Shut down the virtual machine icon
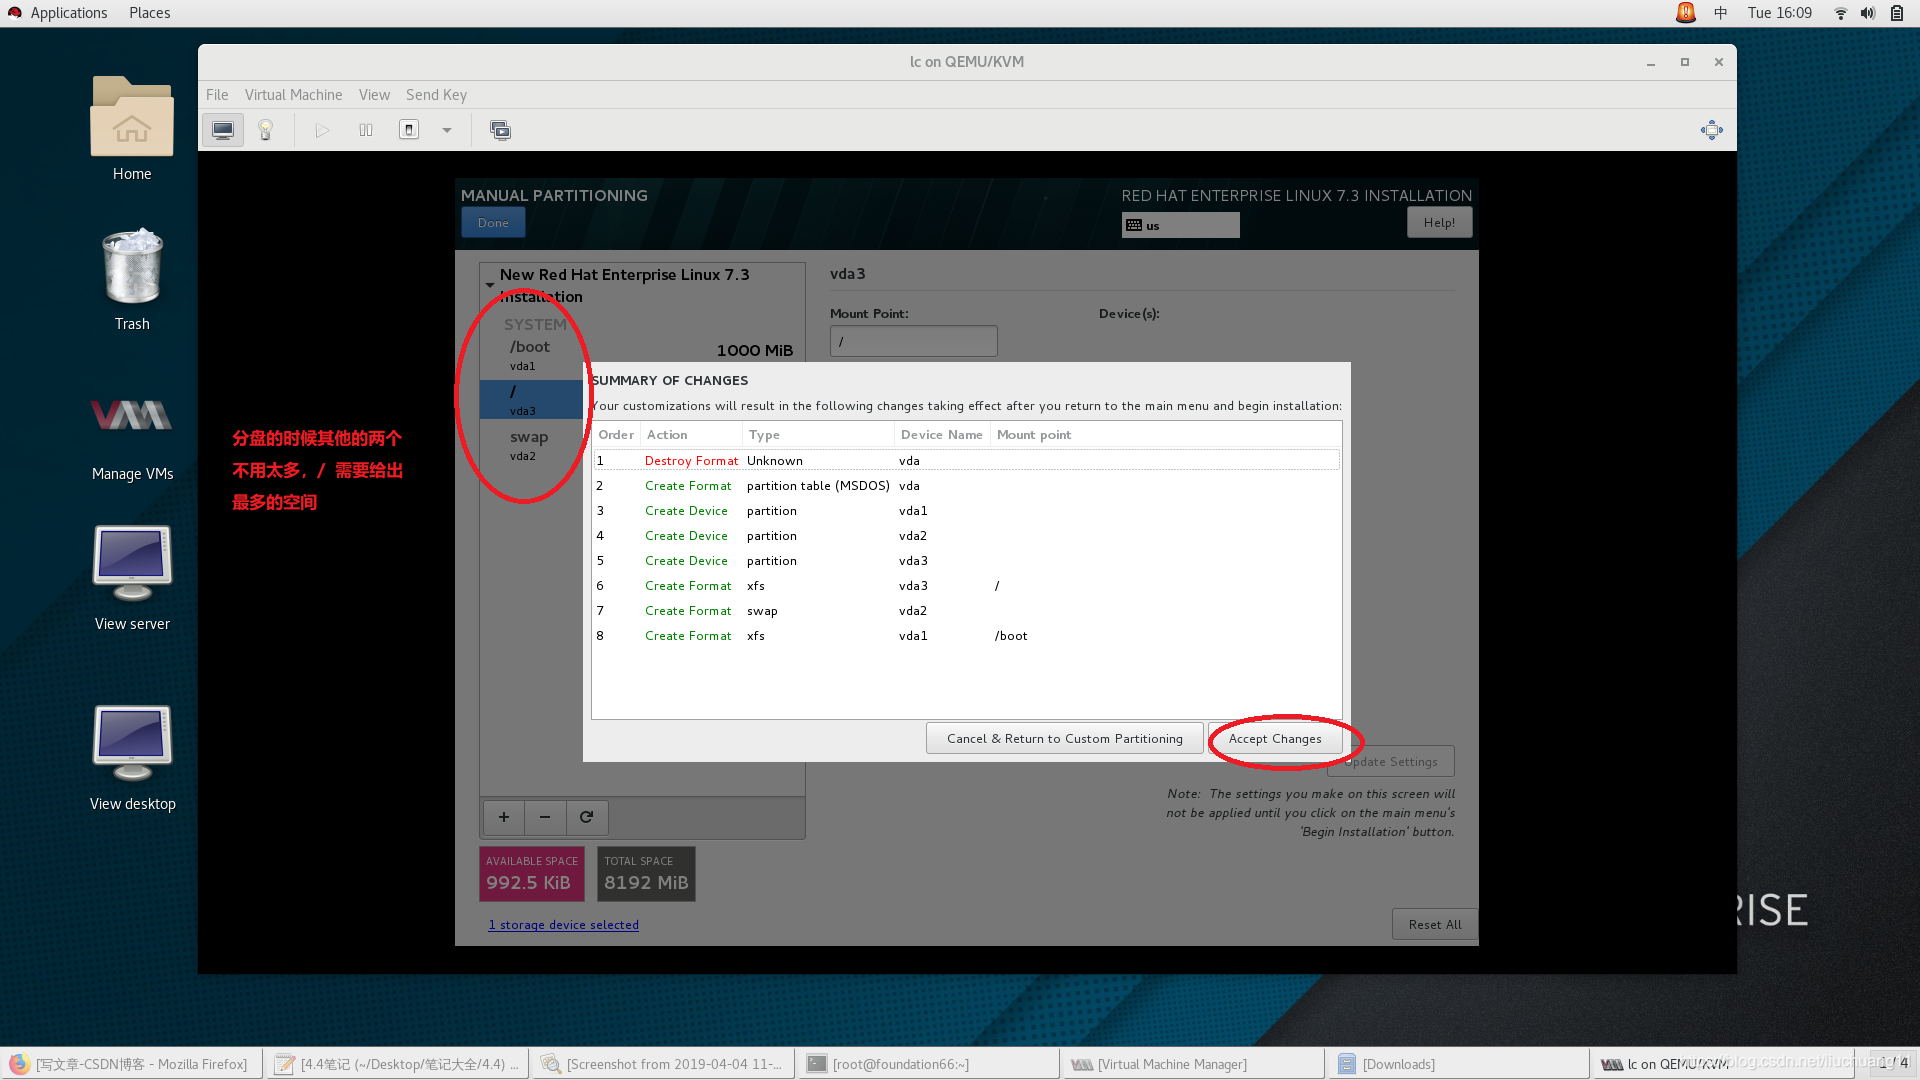 click(x=409, y=130)
